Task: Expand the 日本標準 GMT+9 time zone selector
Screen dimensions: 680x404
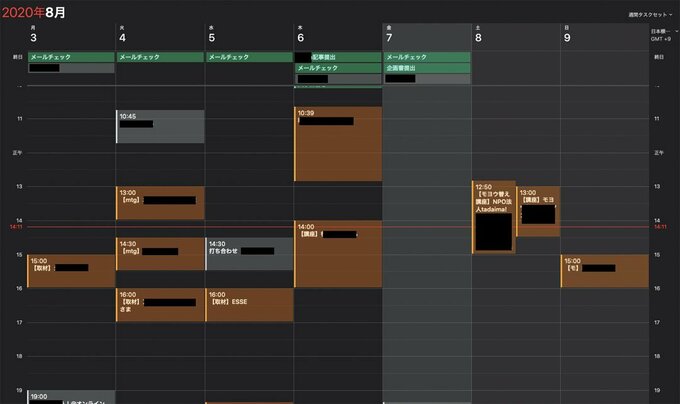Action: [x=660, y=33]
